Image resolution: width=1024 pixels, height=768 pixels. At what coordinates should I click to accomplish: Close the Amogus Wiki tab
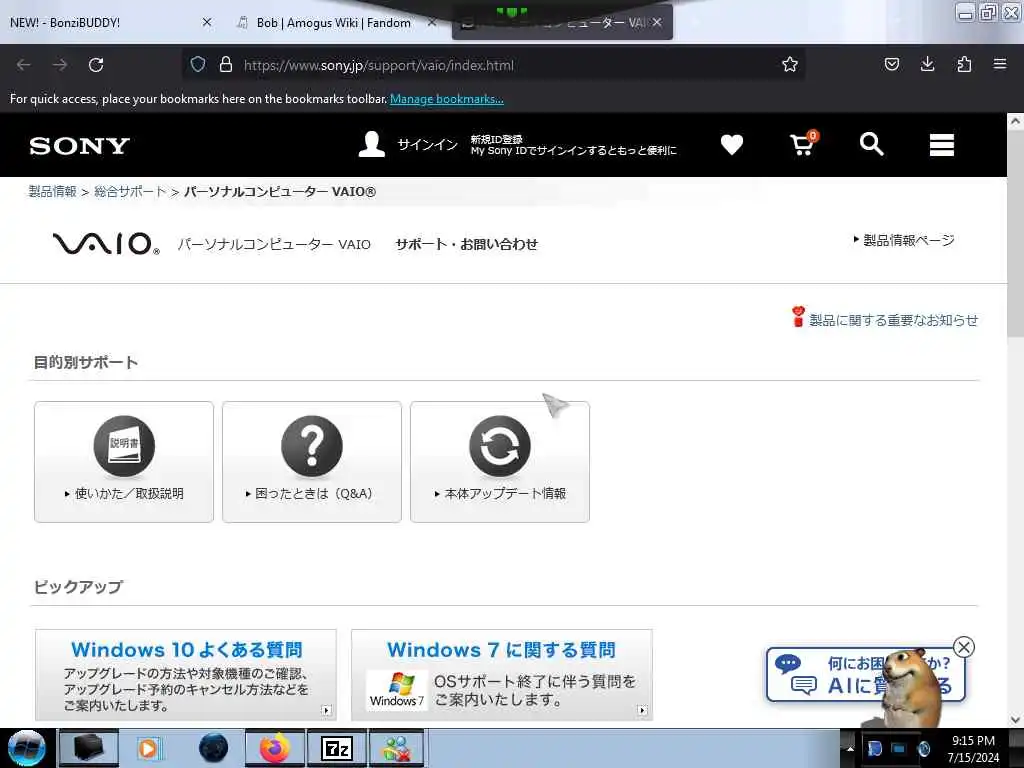(x=432, y=22)
